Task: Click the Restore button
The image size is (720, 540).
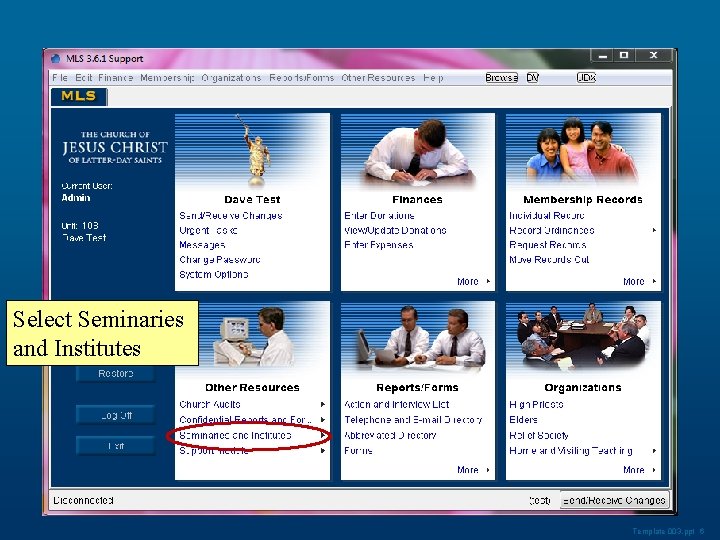Action: tap(116, 373)
